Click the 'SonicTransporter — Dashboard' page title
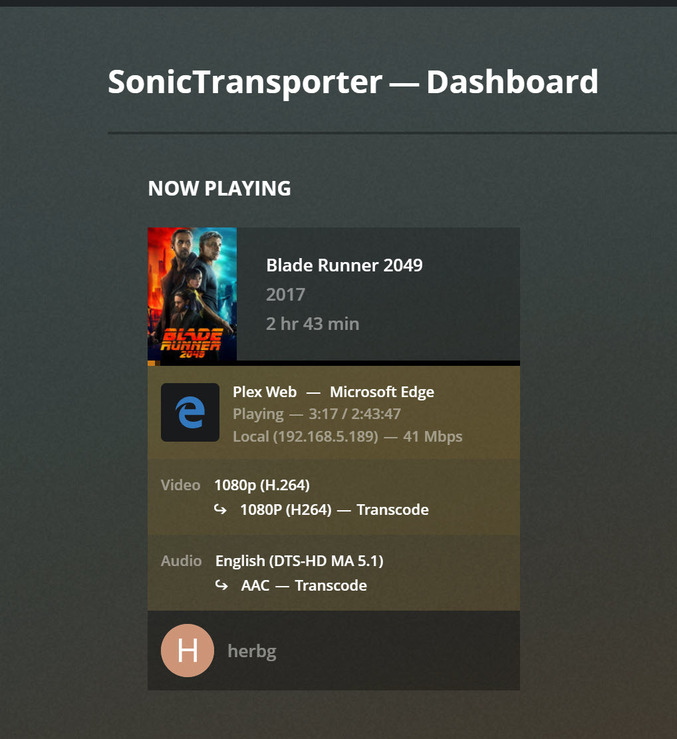 [x=353, y=82]
